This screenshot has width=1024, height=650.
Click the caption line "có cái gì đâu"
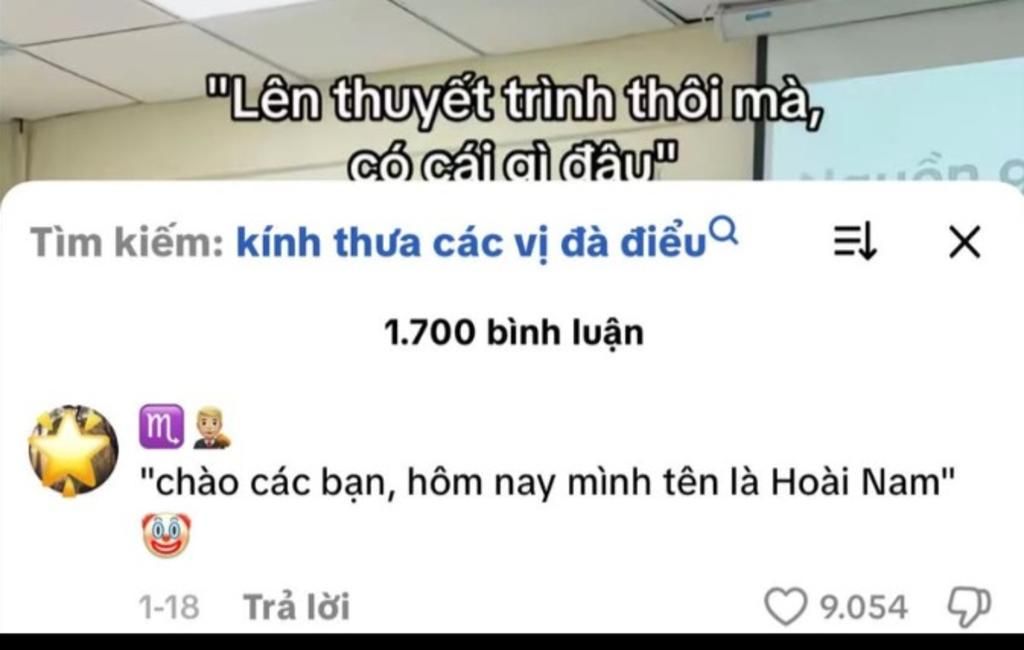(x=511, y=163)
